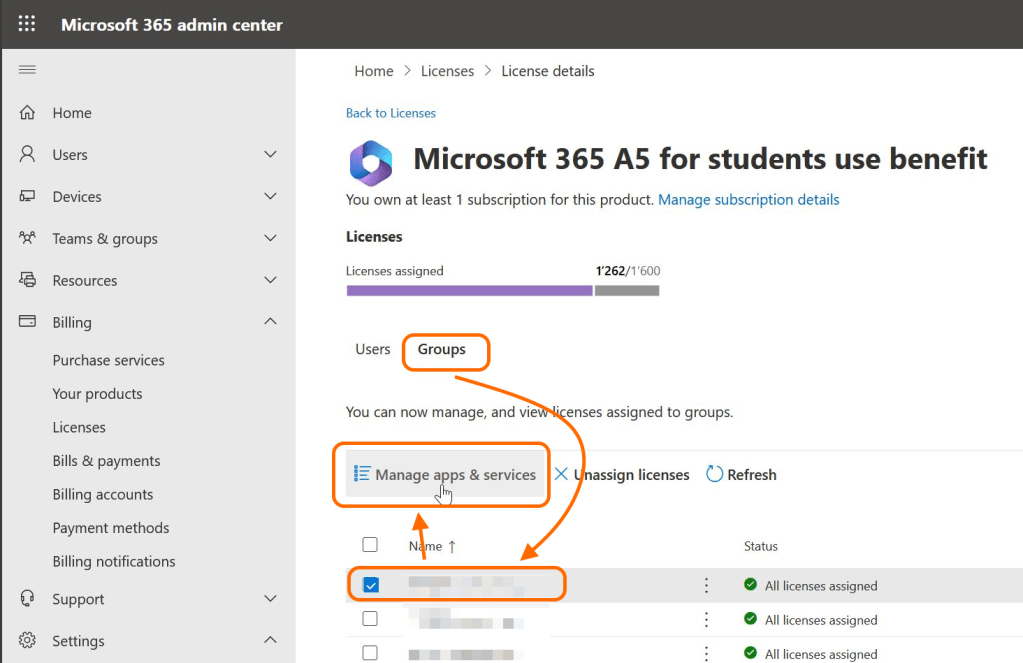The height and width of the screenshot is (663, 1023).
Task: Select the Groups tab
Action: coord(442,349)
